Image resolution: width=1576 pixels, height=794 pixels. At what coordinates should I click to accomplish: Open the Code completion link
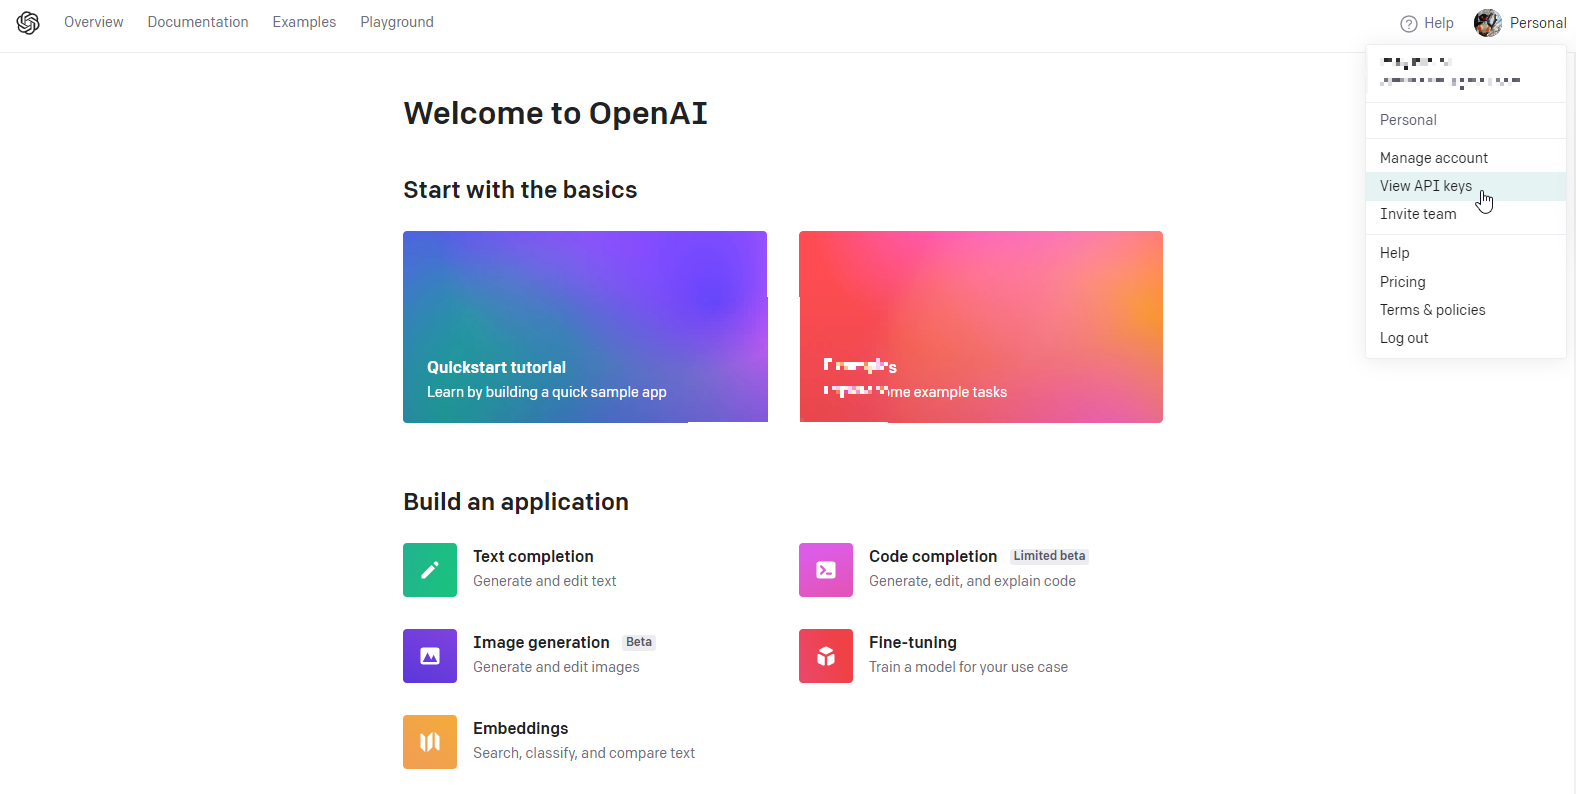[x=933, y=556]
